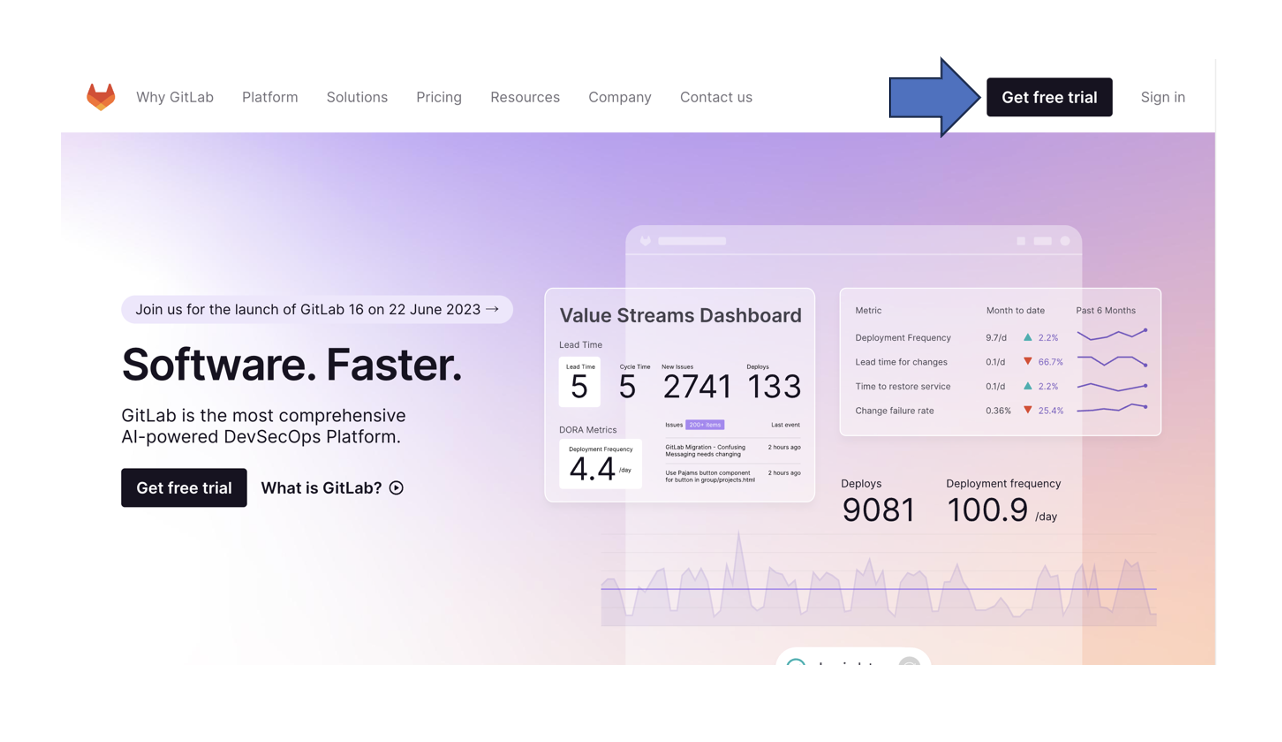
Task: Click Contact us in the navigation
Action: tap(716, 97)
